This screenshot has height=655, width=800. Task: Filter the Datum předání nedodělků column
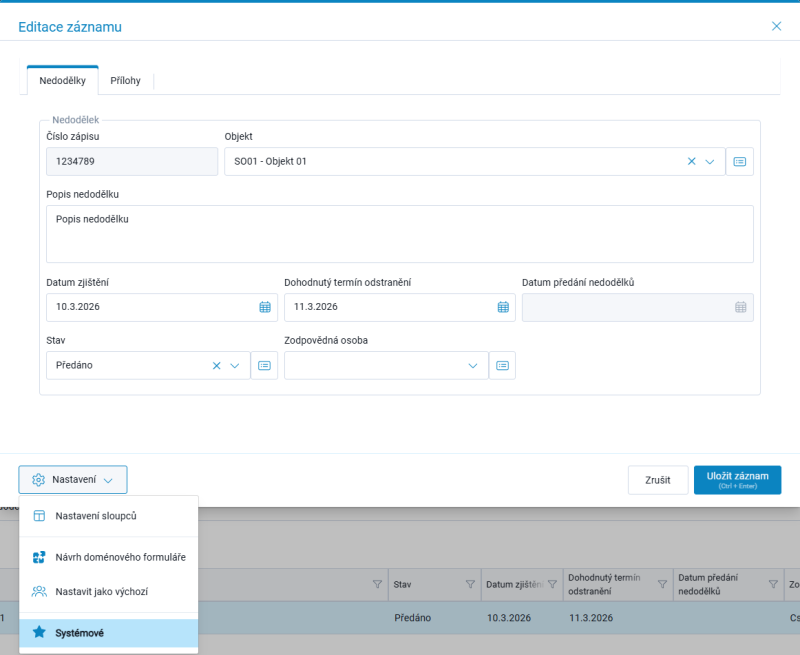[x=773, y=585]
